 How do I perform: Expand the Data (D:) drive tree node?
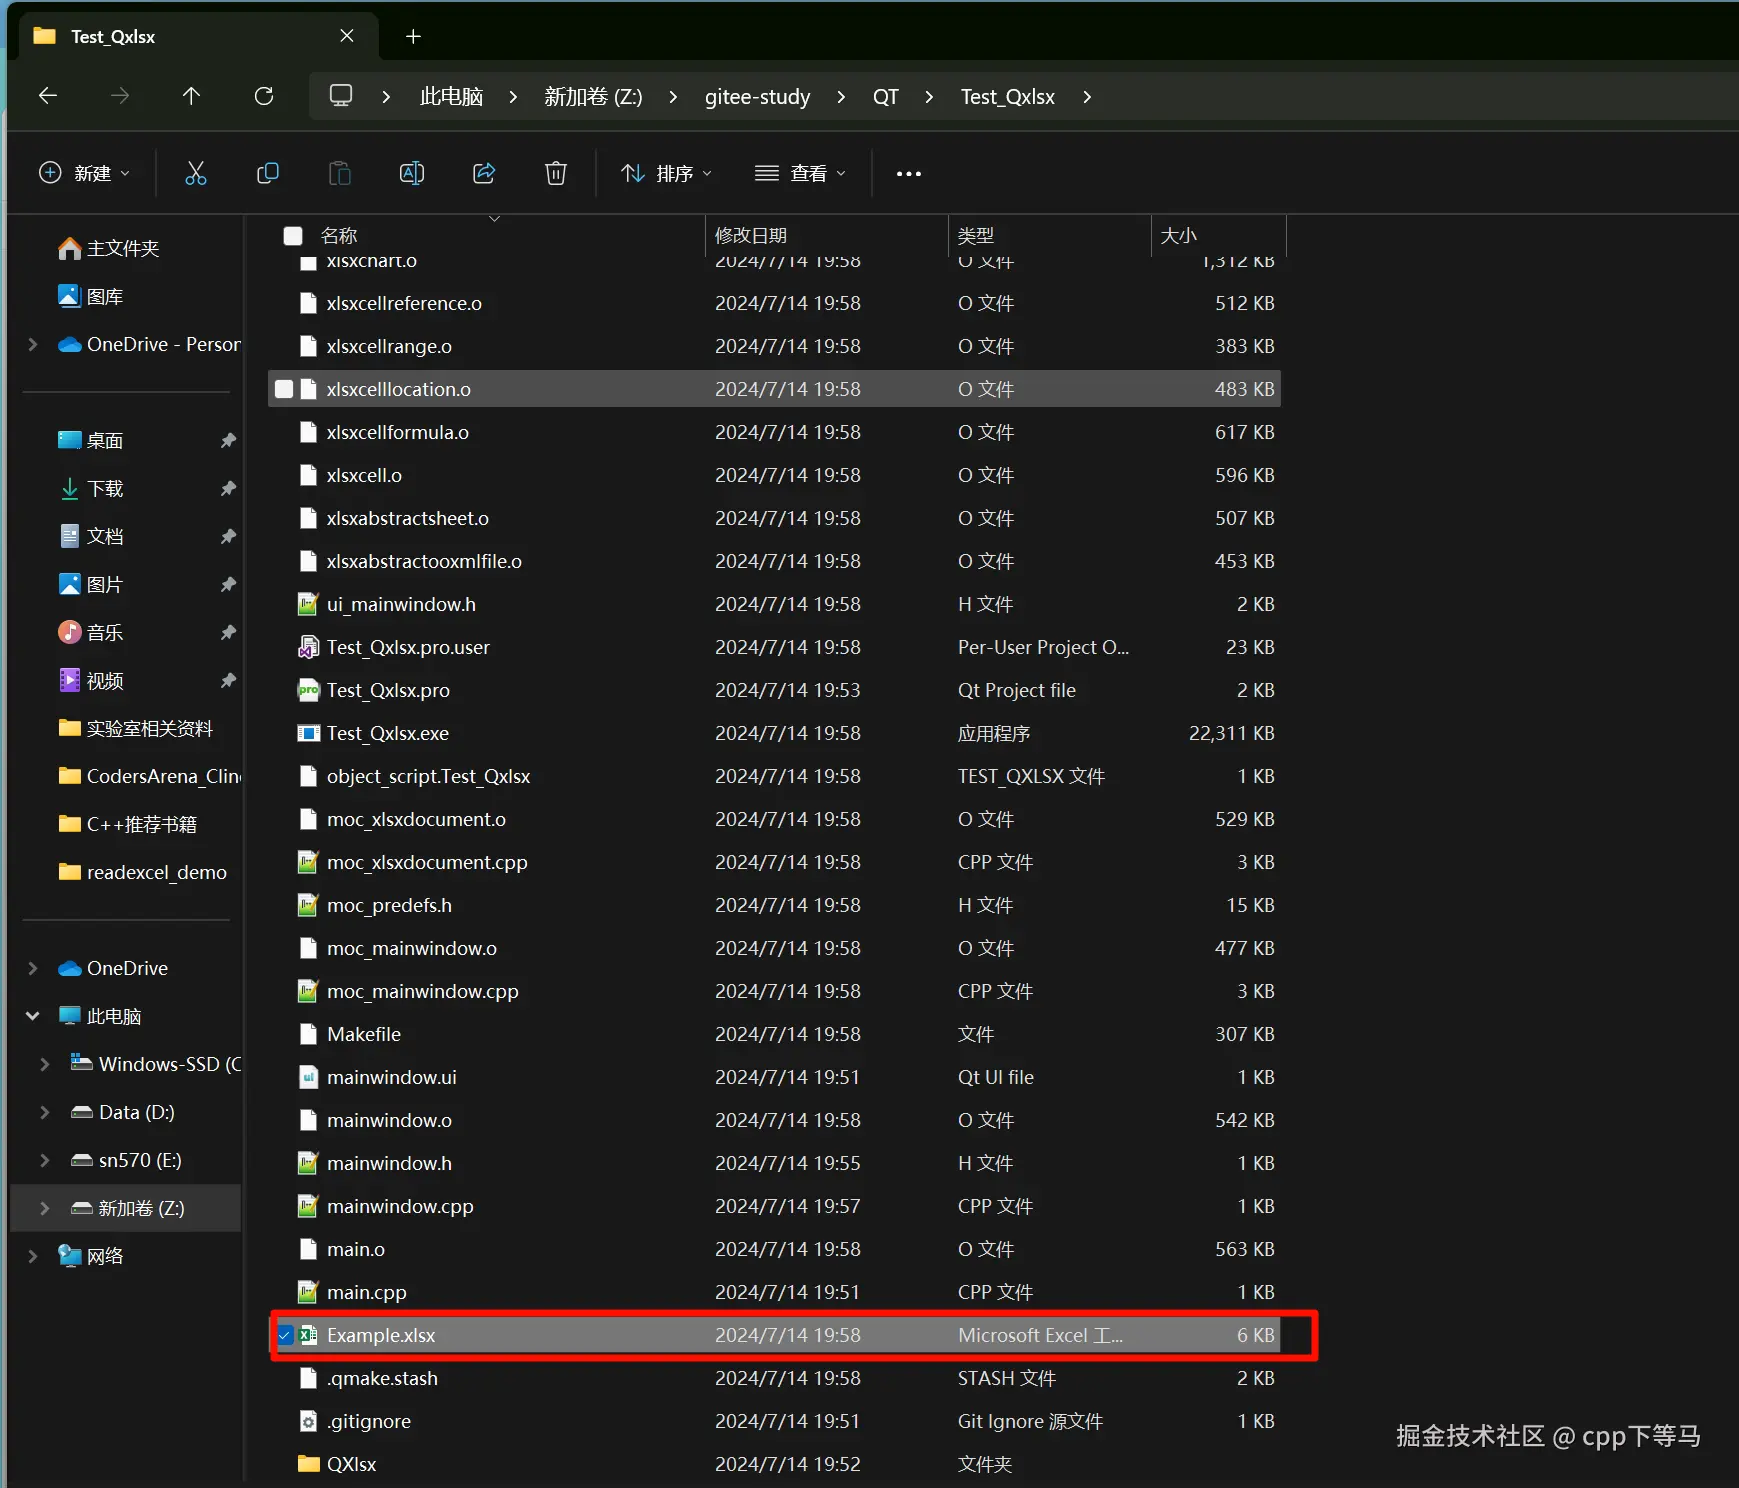tap(44, 1112)
